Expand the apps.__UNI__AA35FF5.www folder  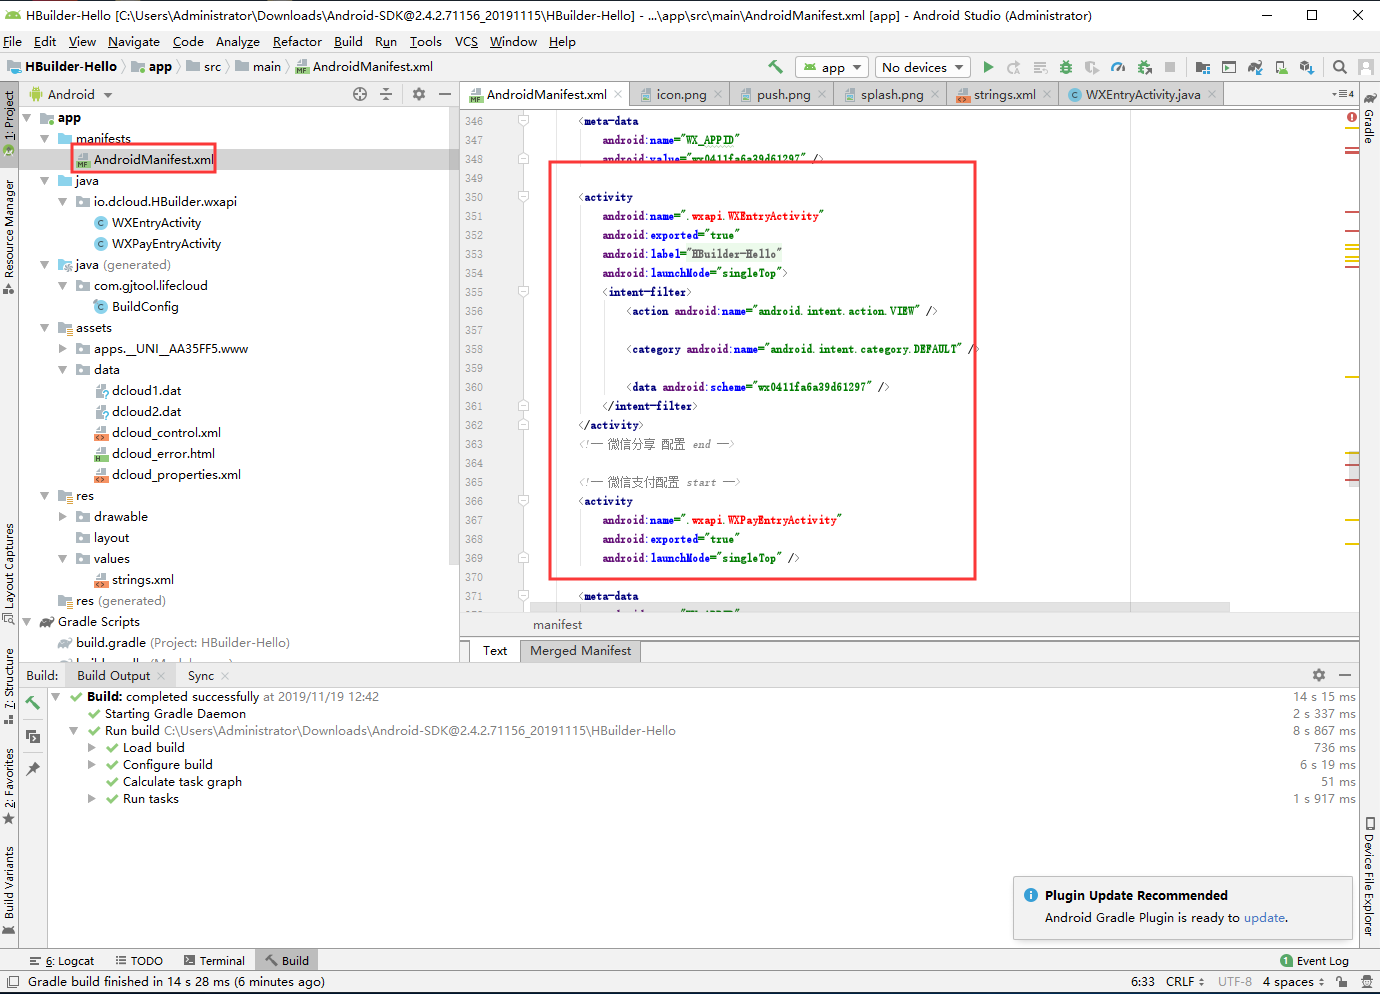click(x=63, y=349)
